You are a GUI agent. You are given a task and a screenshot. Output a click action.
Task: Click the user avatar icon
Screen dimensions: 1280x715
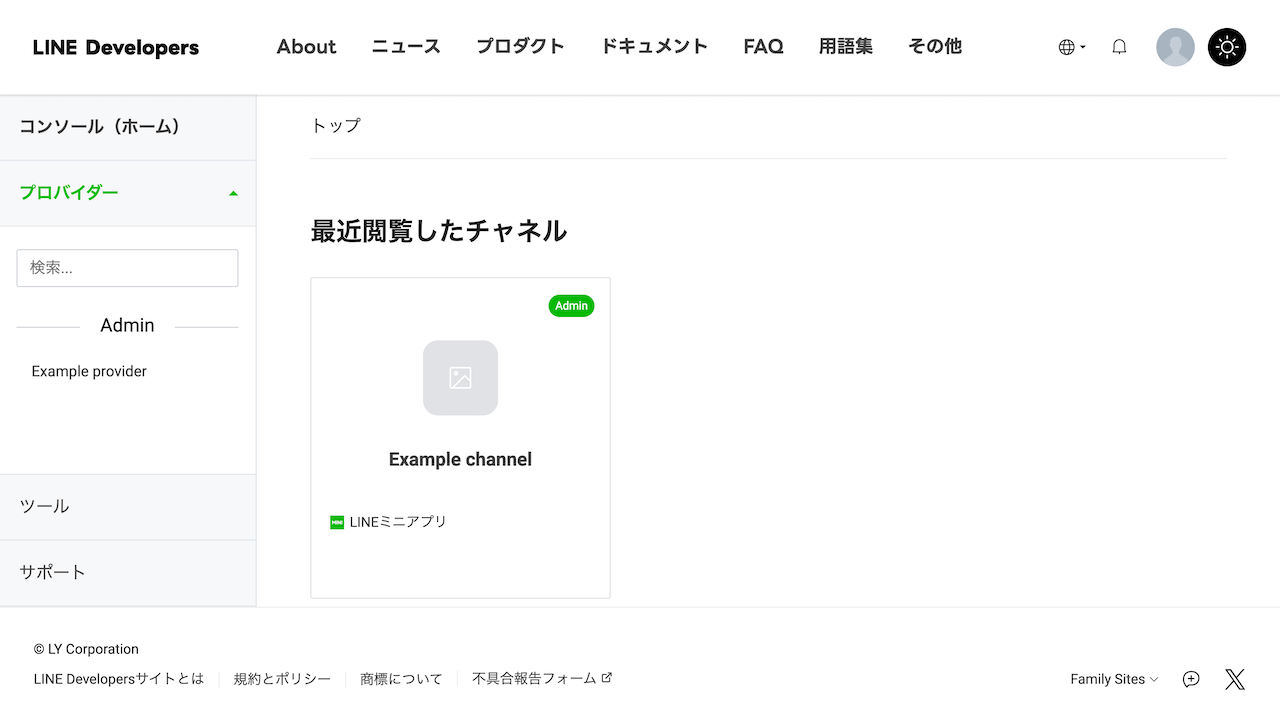(x=1175, y=47)
